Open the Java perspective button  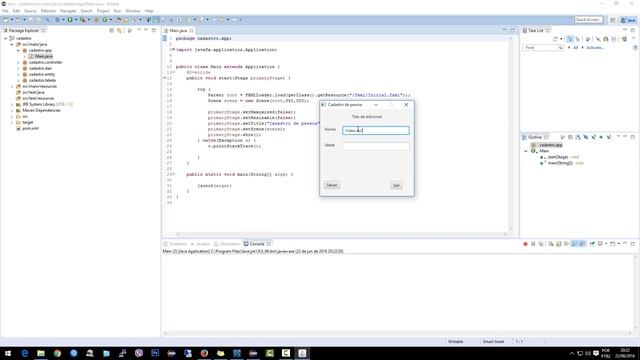coord(628,20)
